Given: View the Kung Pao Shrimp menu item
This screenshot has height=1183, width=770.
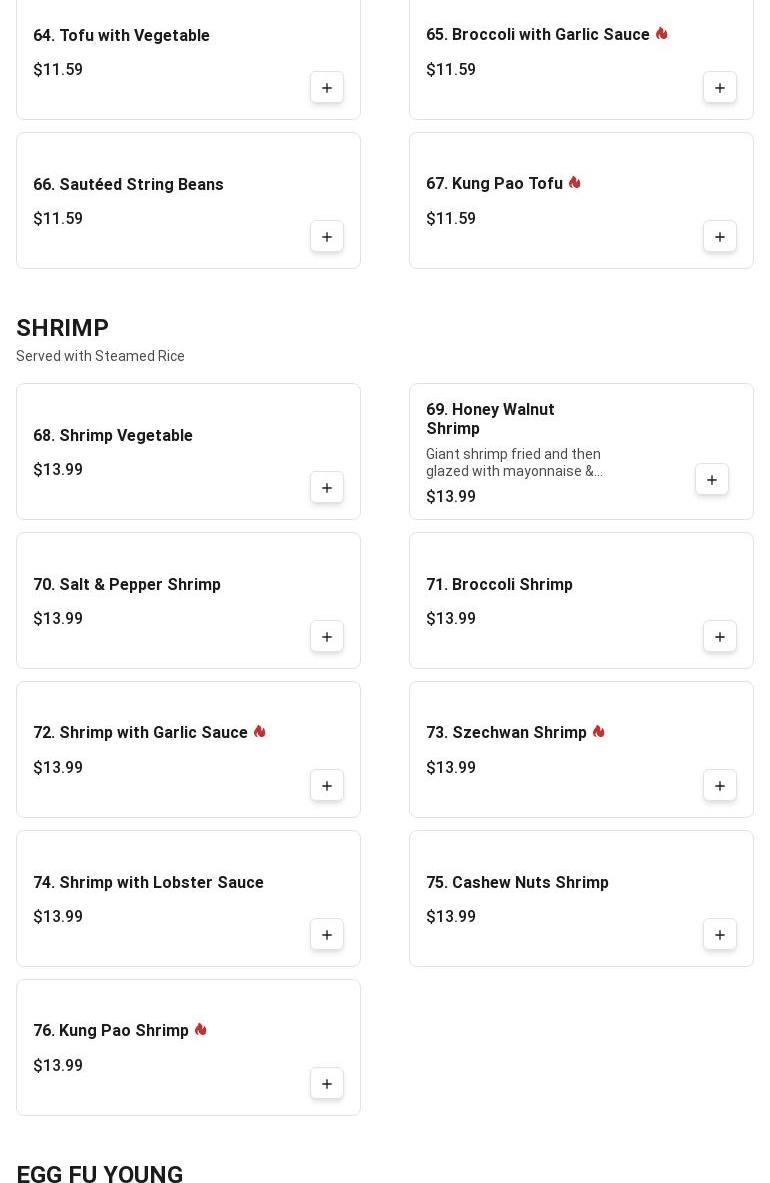Looking at the screenshot, I should click(111, 1031).
